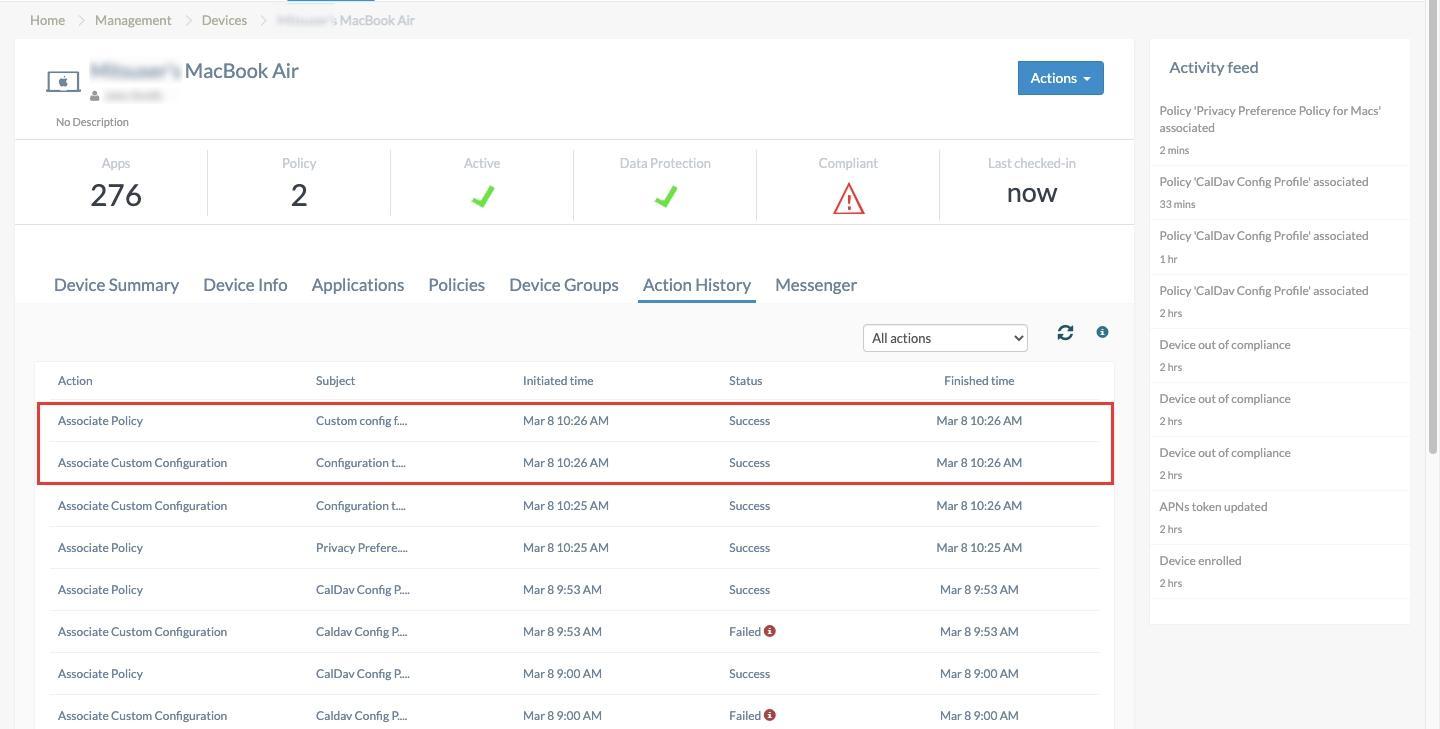Viewport: 1440px width, 729px height.
Task: Click the Devices breadcrumb link
Action: [224, 20]
